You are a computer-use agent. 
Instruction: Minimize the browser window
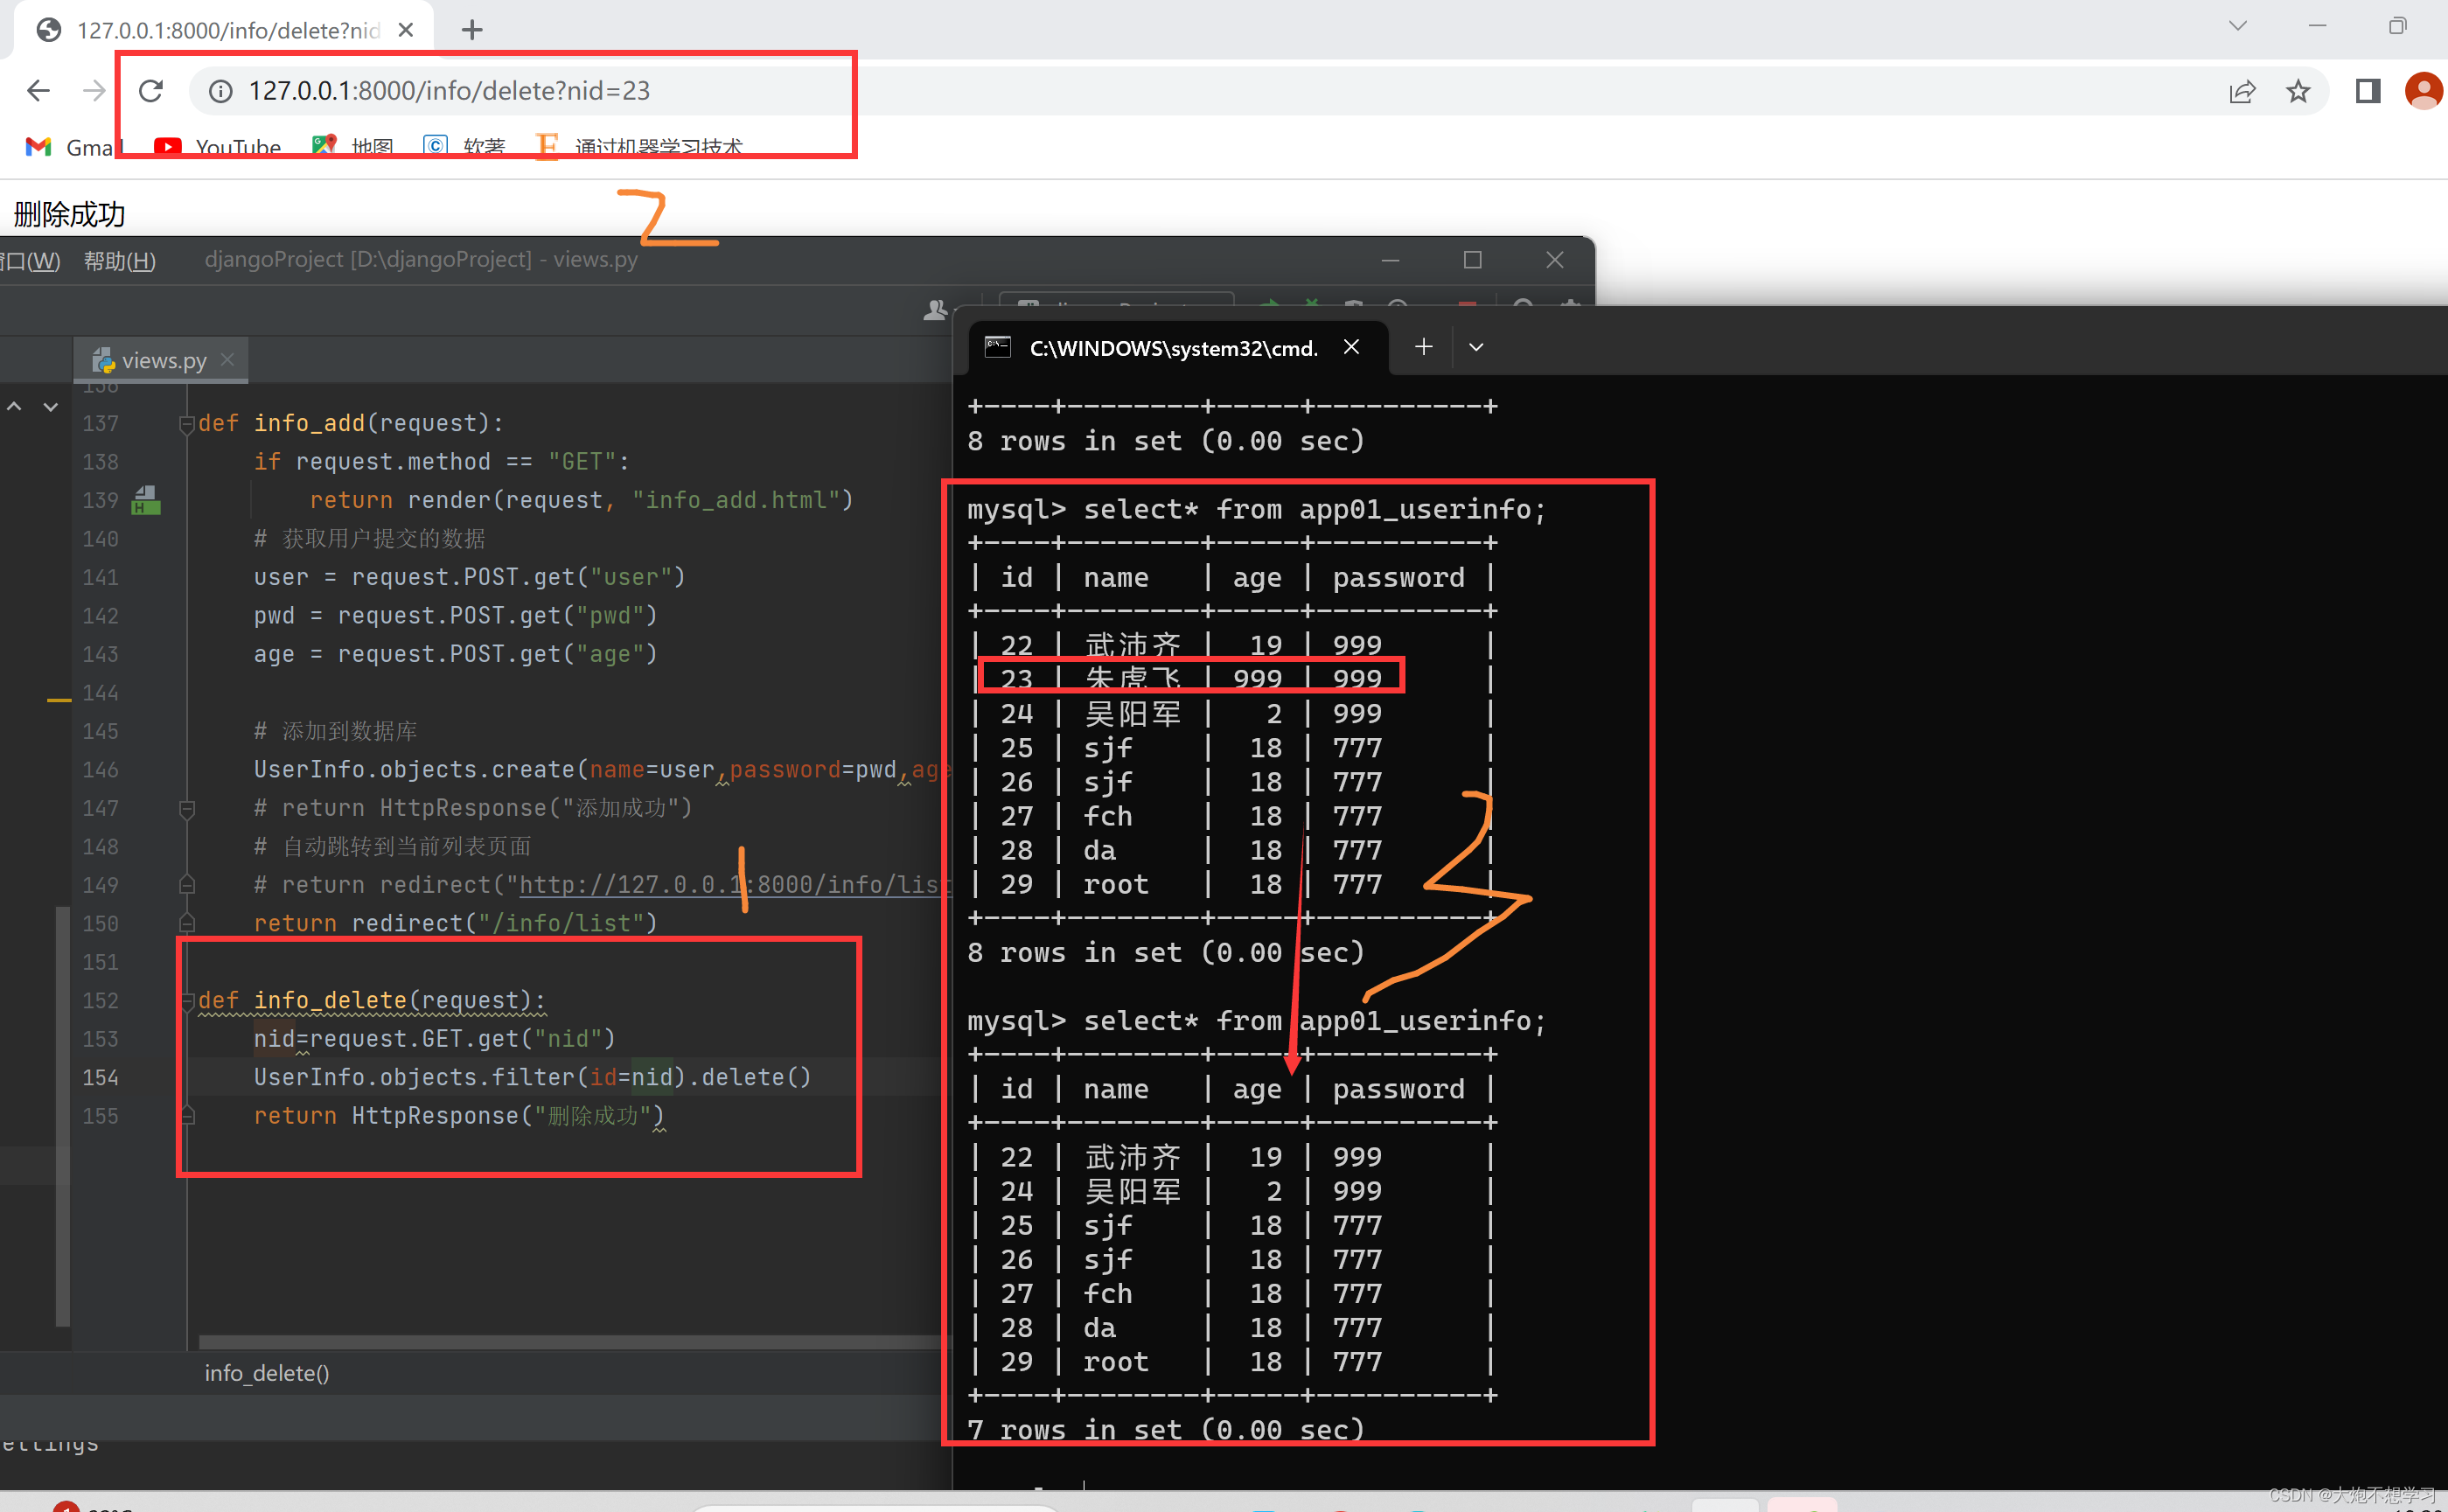pyautogui.click(x=2317, y=26)
